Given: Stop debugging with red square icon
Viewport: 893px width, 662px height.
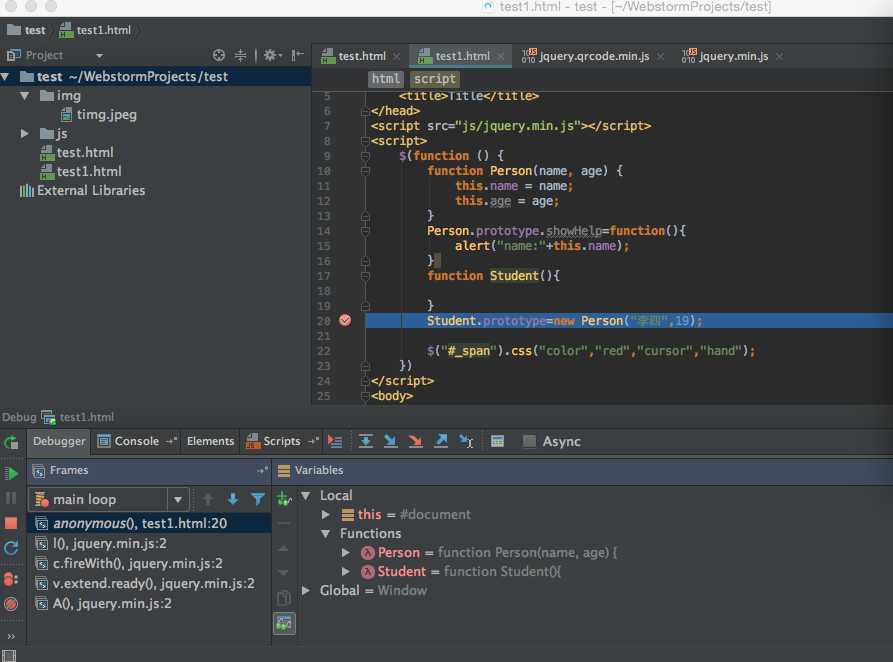Looking at the screenshot, I should 11,523.
